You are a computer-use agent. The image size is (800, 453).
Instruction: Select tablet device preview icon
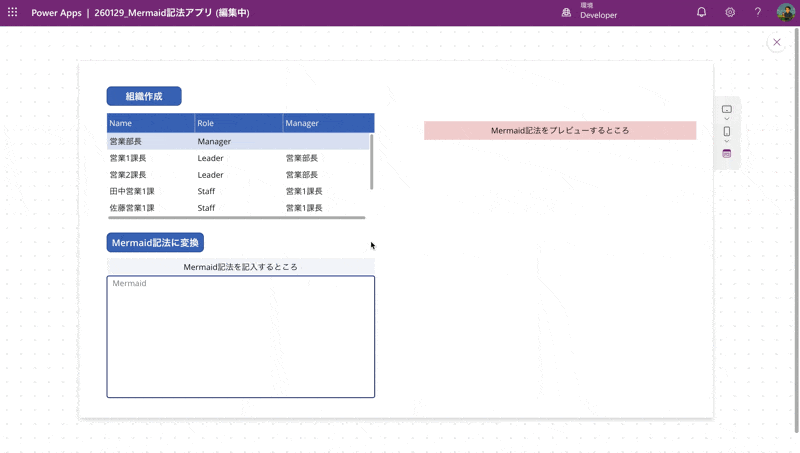point(727,109)
